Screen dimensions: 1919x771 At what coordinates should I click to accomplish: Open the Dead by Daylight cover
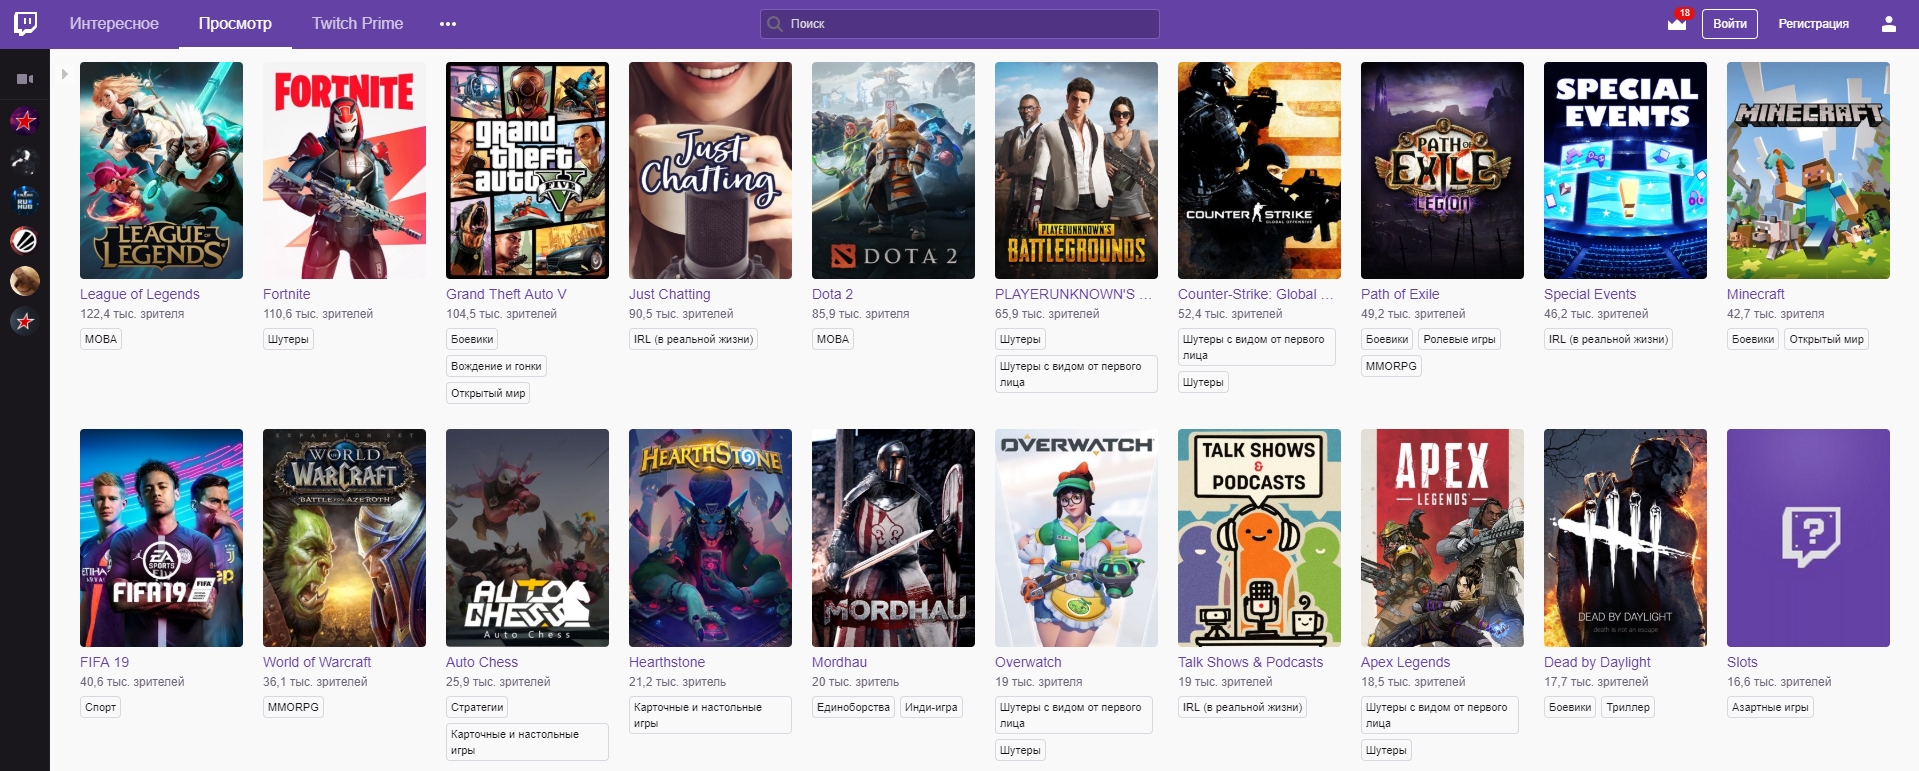[1625, 538]
